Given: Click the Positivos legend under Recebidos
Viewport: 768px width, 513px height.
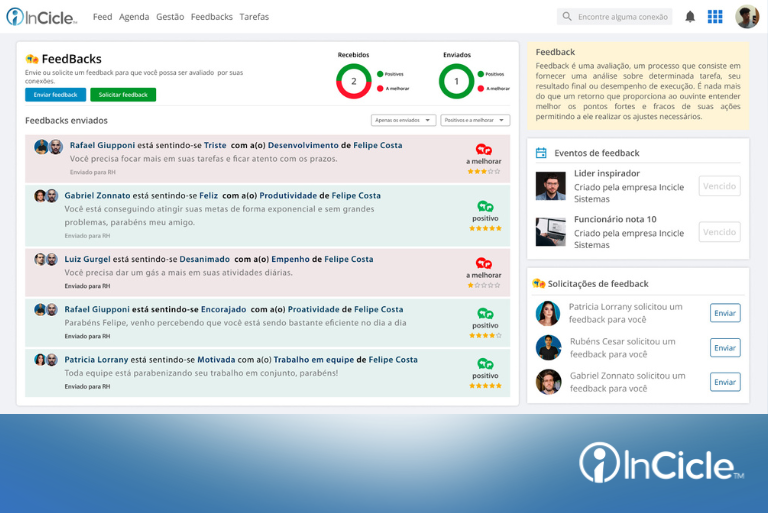Looking at the screenshot, I should point(390,74).
